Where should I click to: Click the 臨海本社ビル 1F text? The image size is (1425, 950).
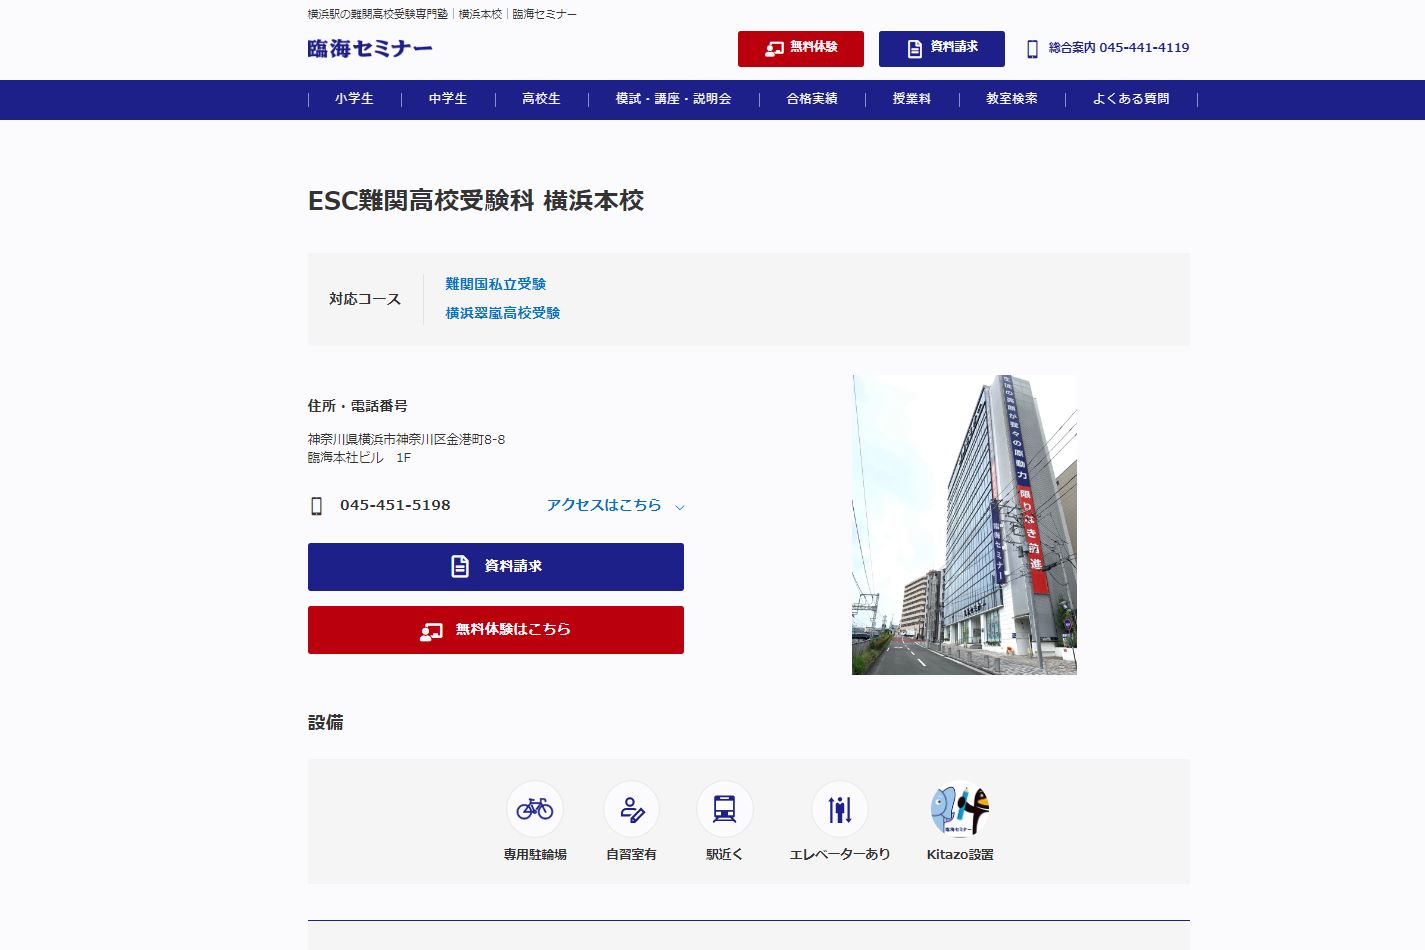[359, 457]
